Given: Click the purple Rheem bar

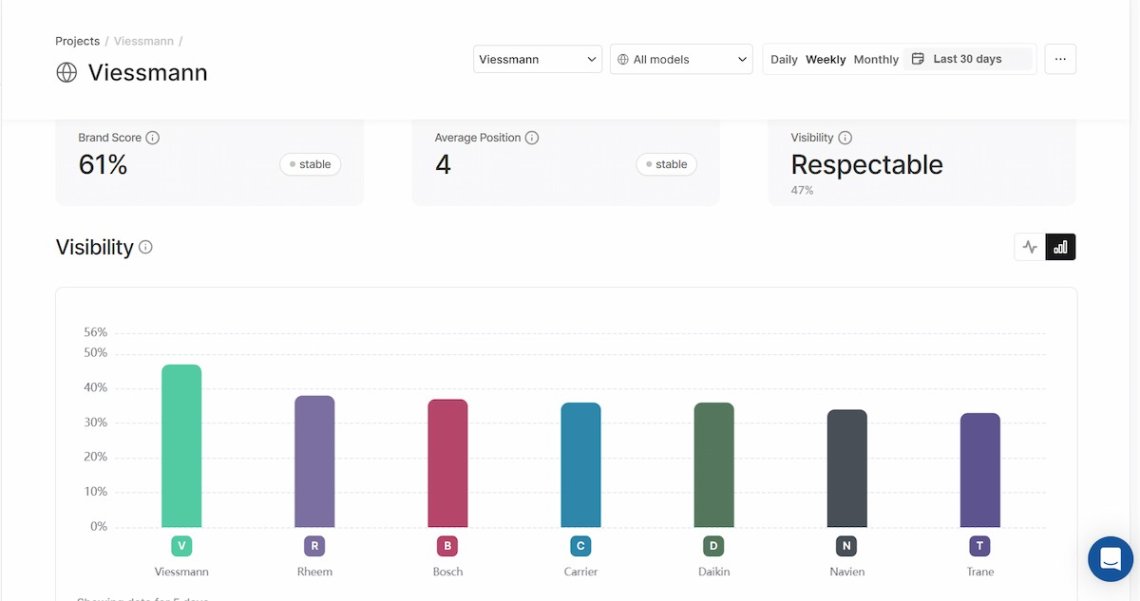Looking at the screenshot, I should 315,461.
